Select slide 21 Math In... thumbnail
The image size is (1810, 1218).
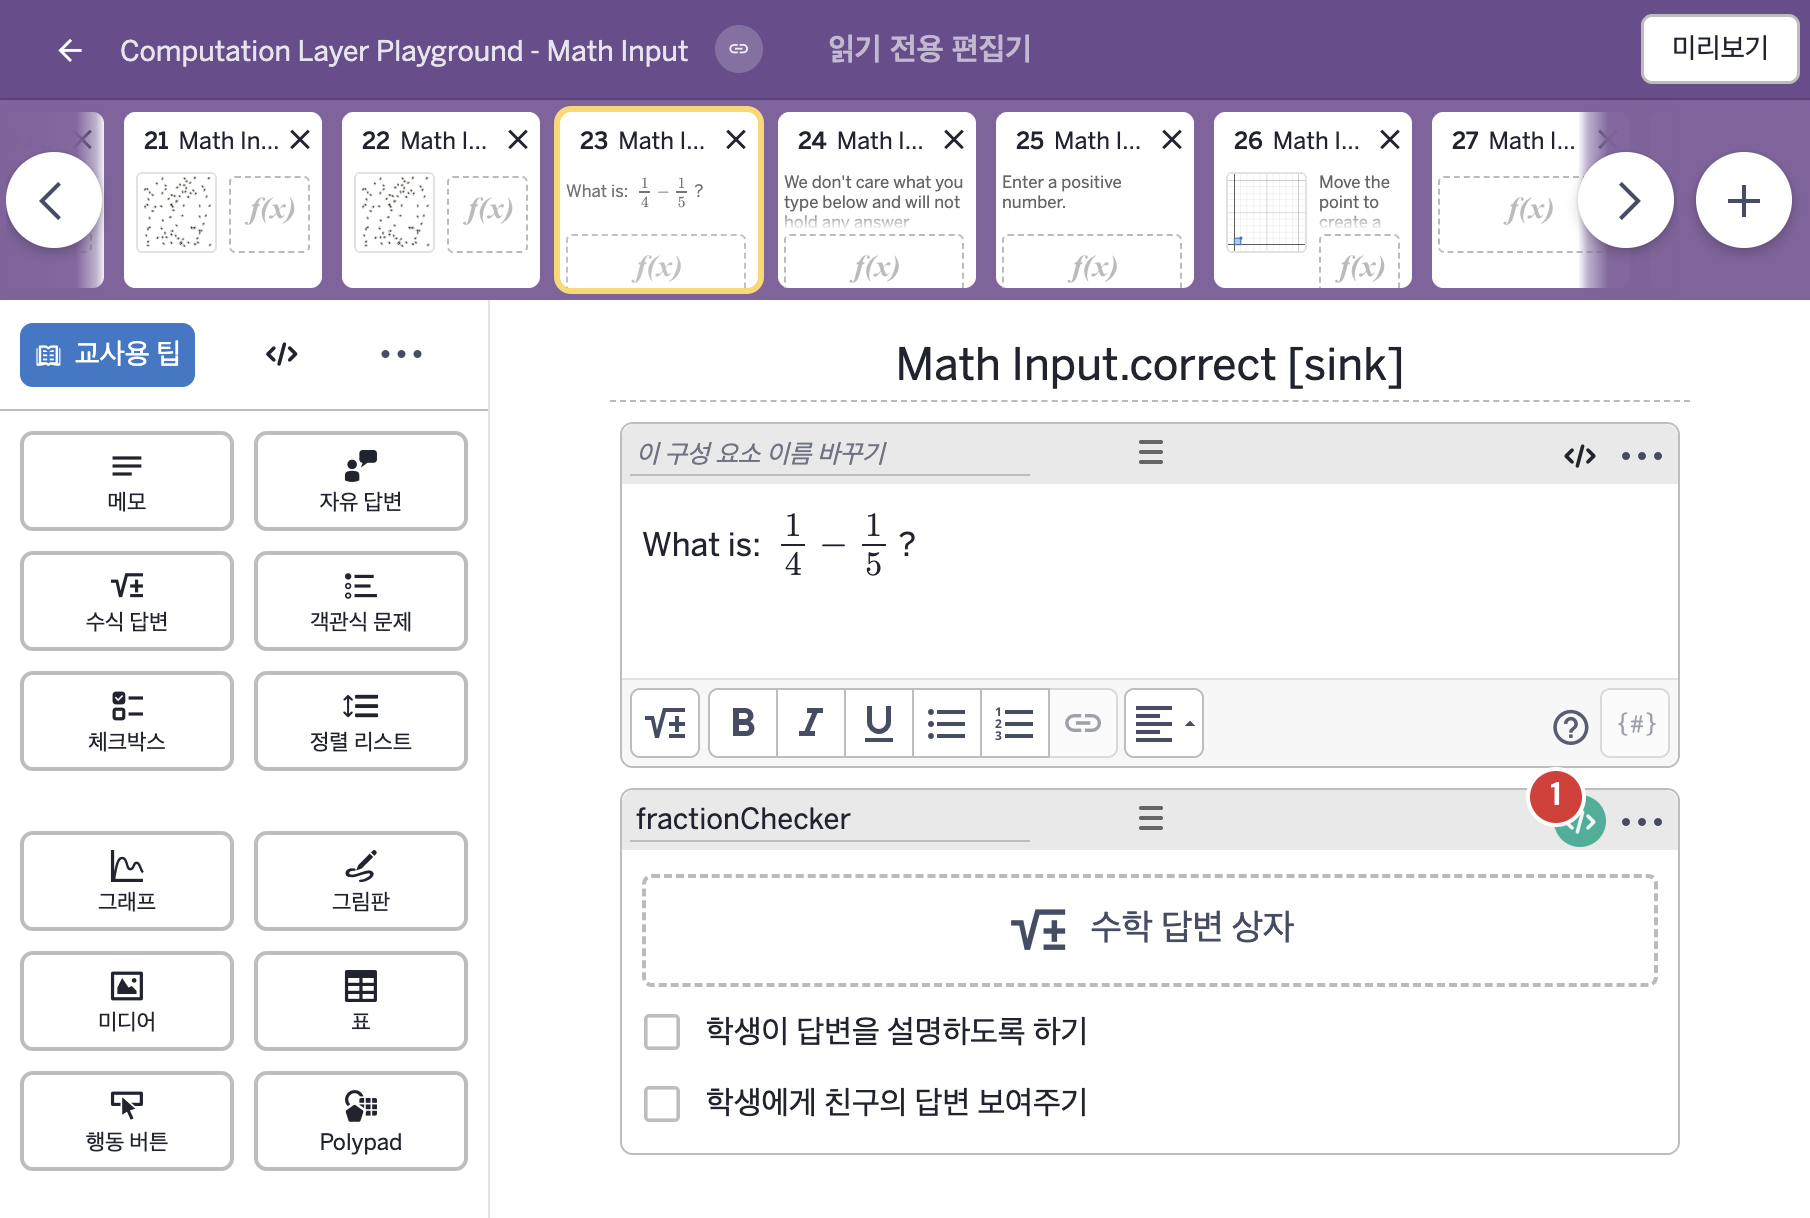pos(222,200)
